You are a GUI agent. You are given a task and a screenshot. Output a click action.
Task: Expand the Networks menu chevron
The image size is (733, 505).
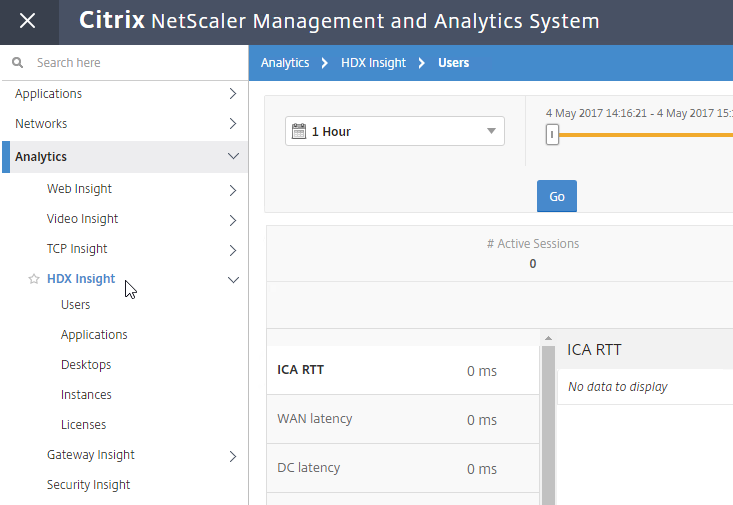[233, 123]
